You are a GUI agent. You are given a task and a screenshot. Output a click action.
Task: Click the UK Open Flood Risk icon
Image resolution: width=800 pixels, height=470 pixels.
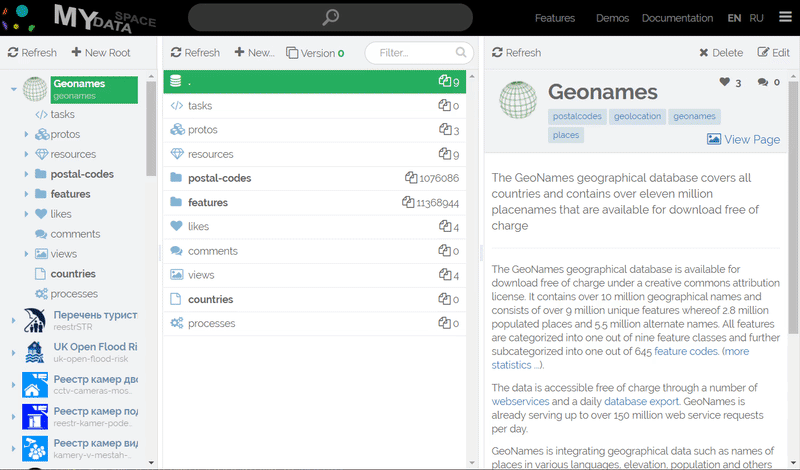click(x=35, y=352)
